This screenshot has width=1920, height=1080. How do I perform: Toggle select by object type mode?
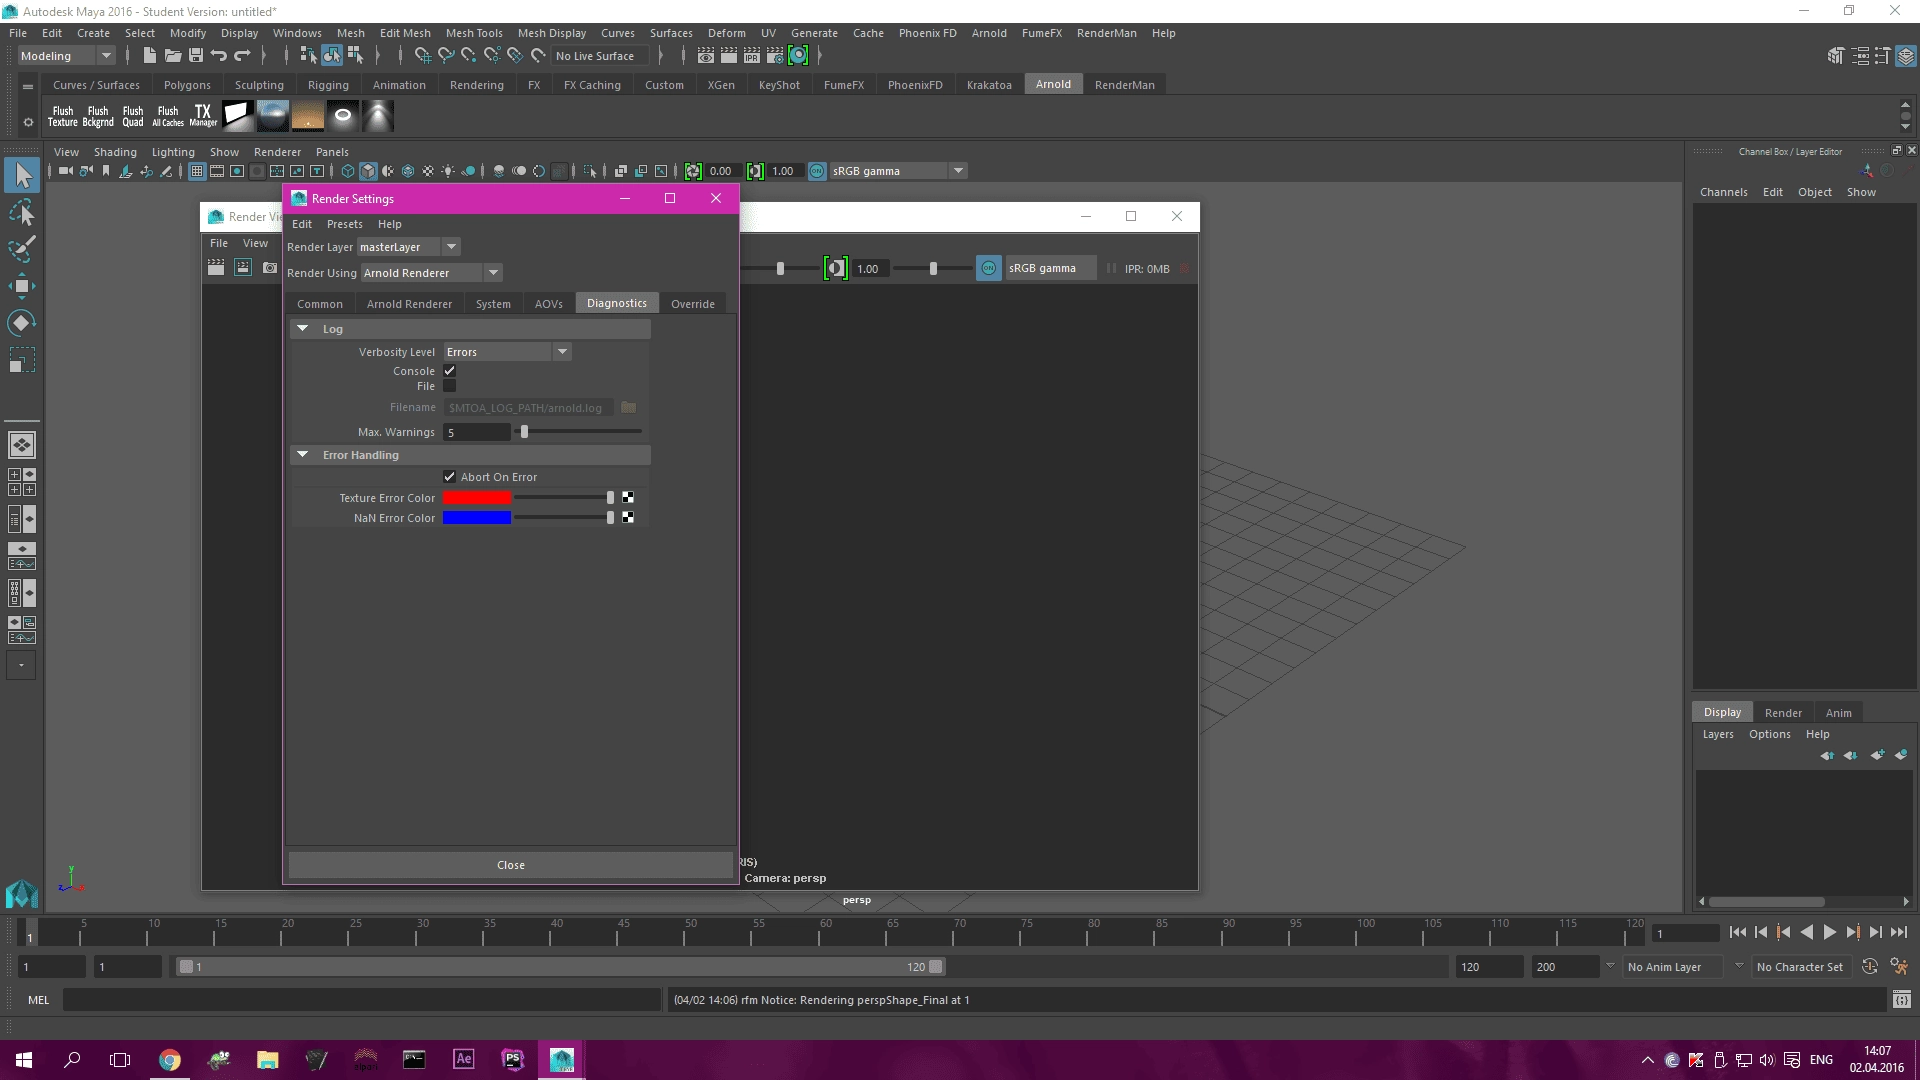click(332, 56)
